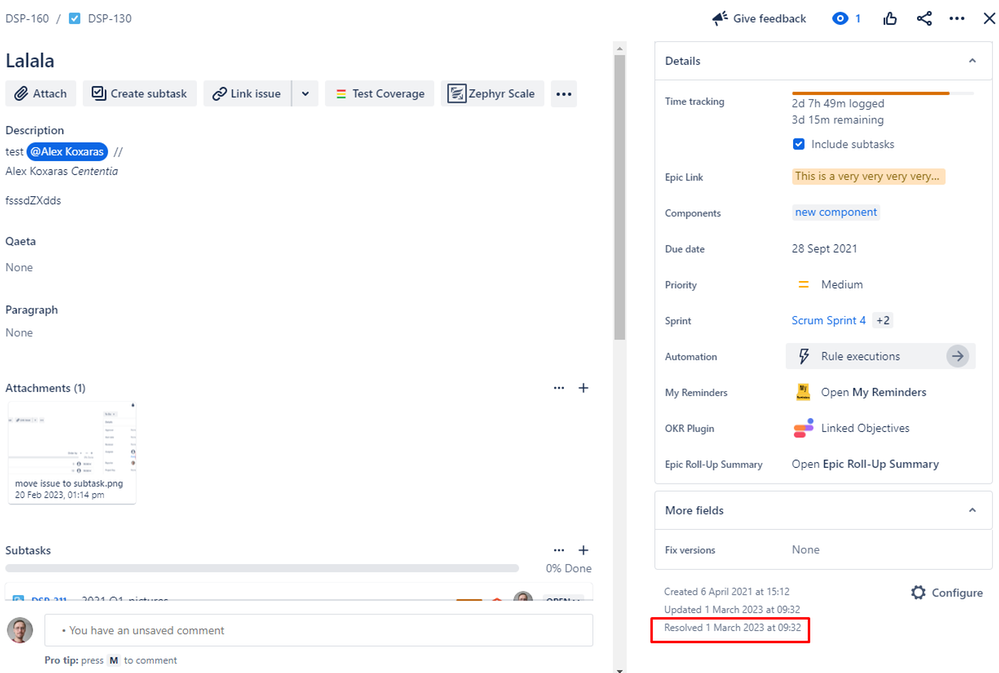999x673 pixels.
Task: Add an attachment with the plus icon
Action: (583, 387)
